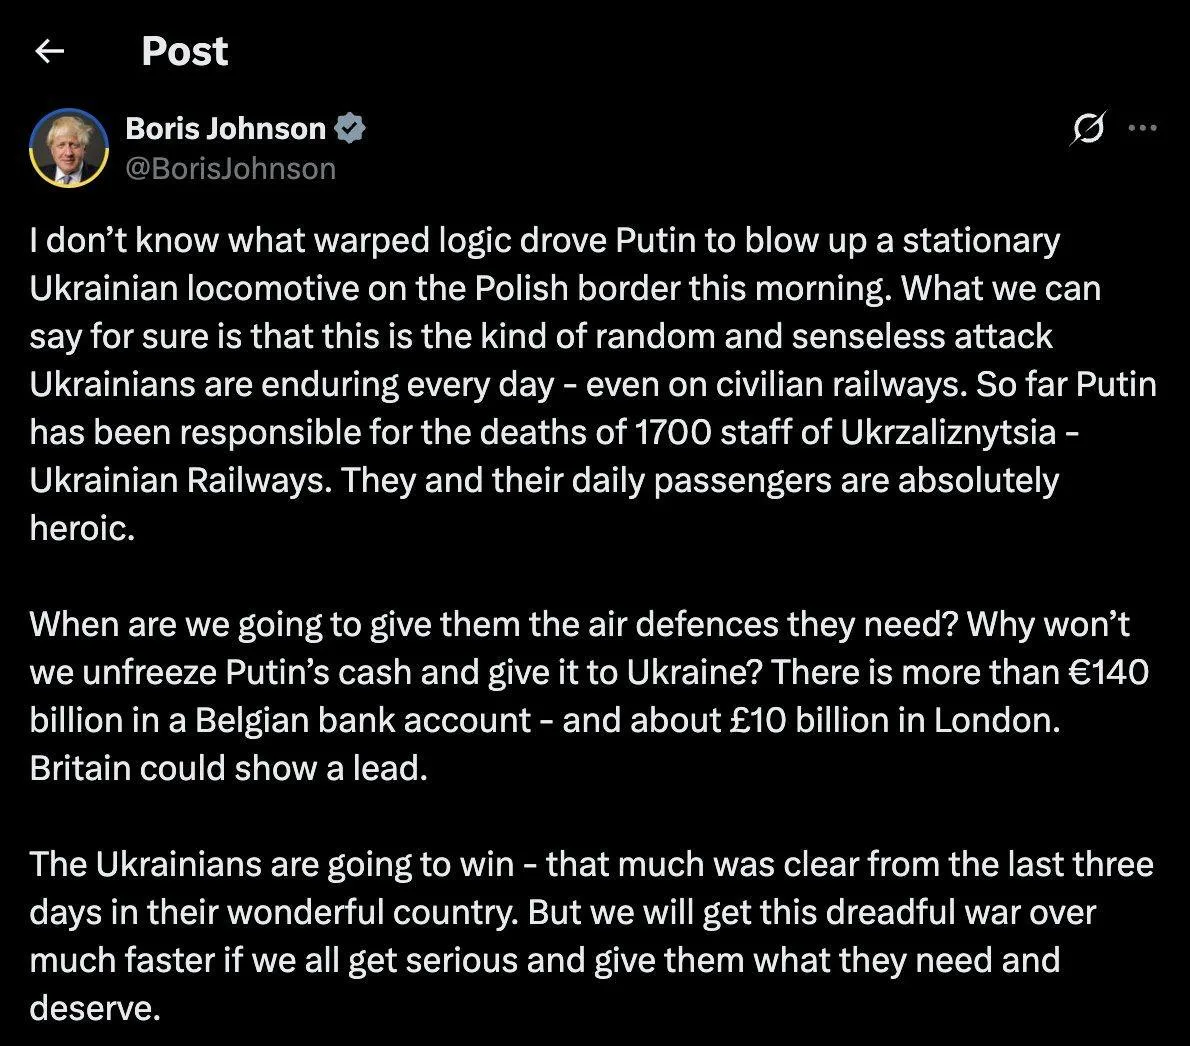Click the word "Ukrzaliznytsia" in the post
This screenshot has width=1190, height=1046.
point(948,433)
